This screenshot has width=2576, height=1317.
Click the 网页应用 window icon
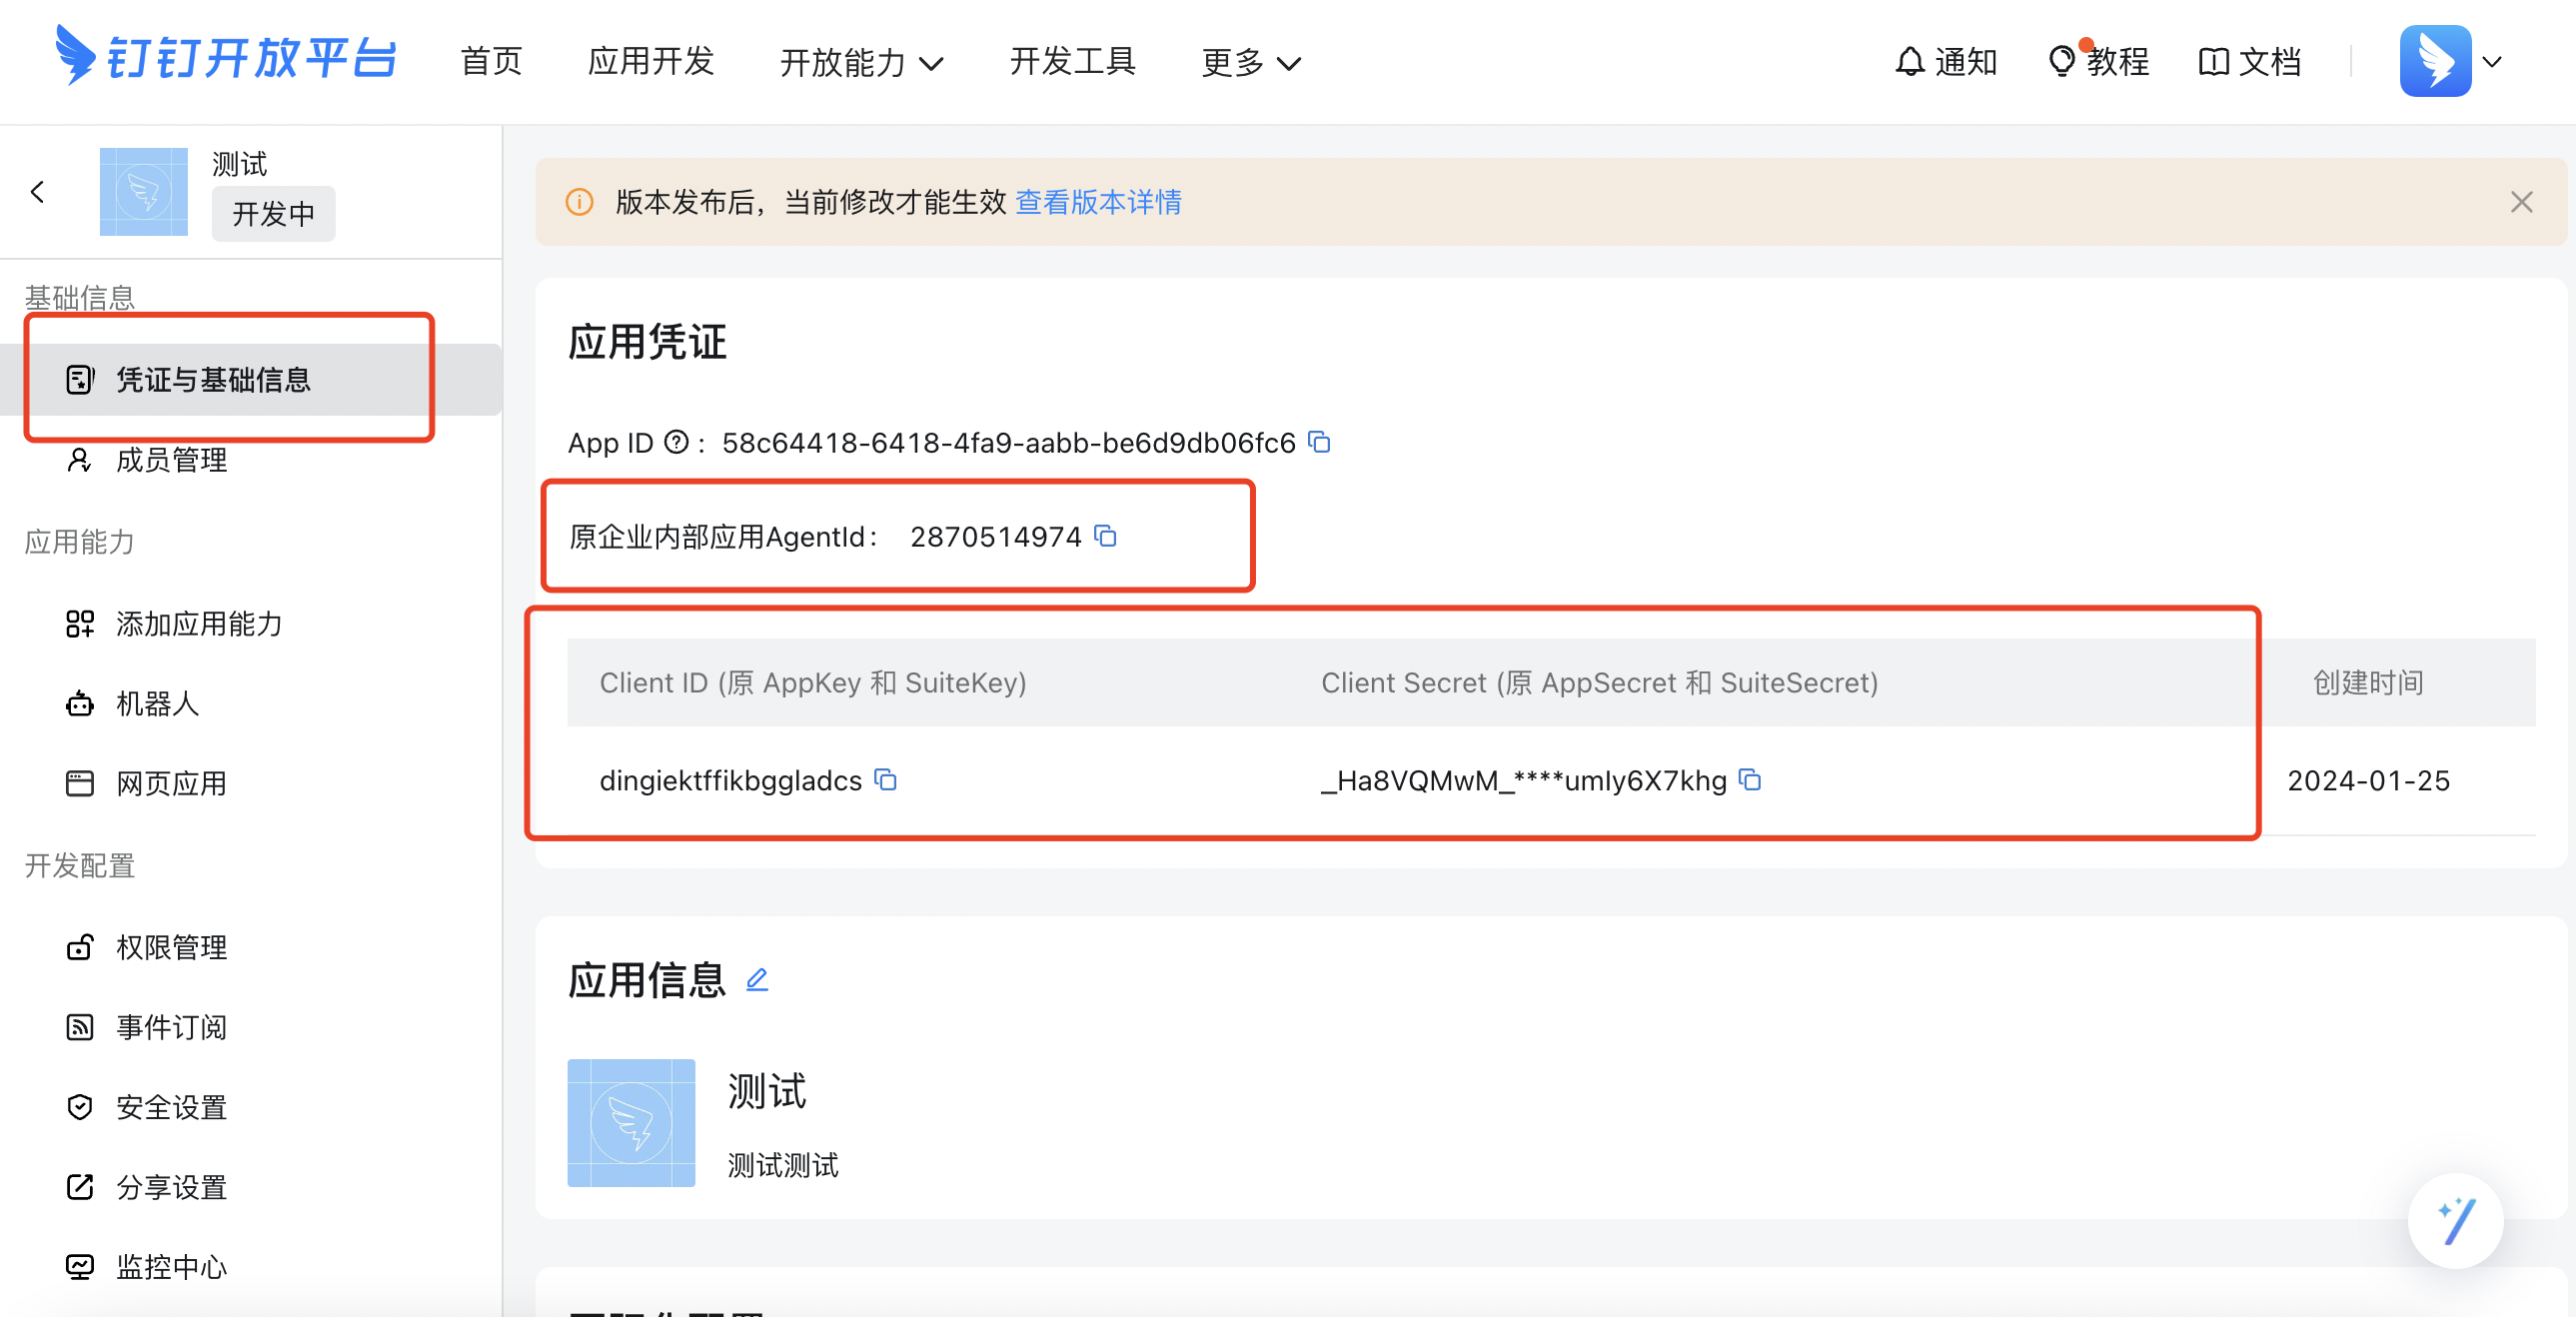80,784
